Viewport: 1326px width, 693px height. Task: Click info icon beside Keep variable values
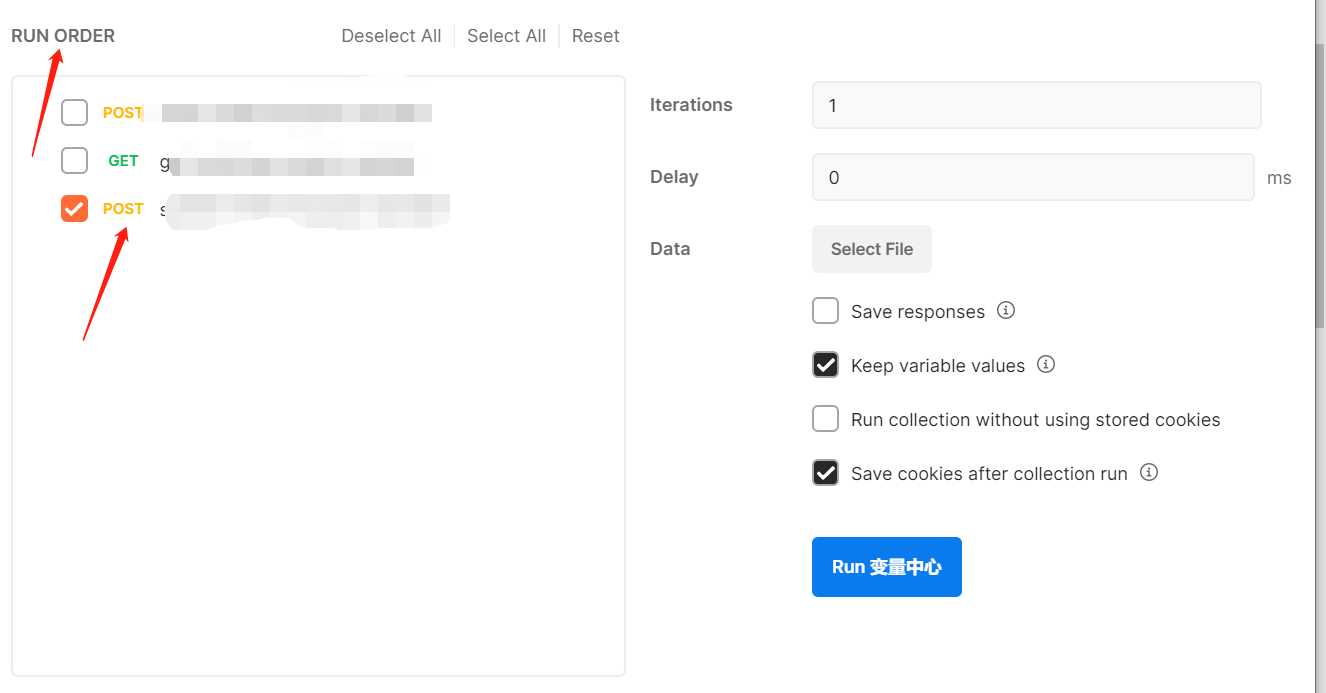tap(1046, 365)
